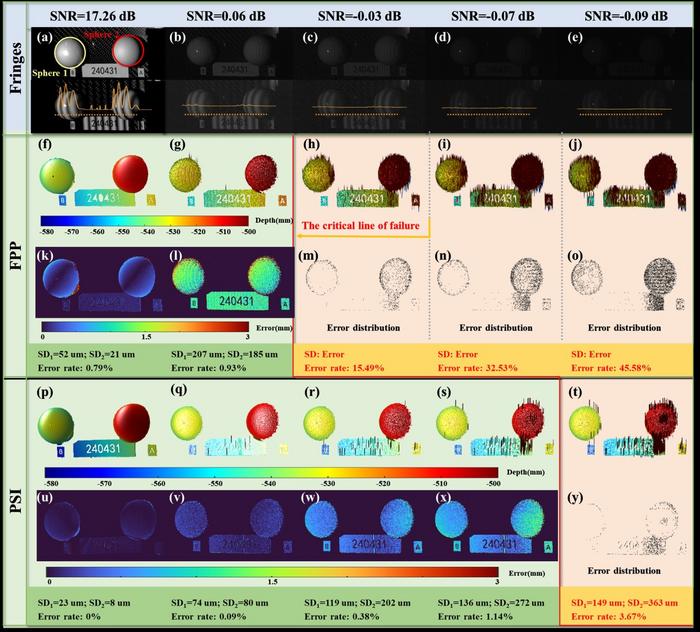The width and height of the screenshot is (700, 632).
Task: Click 'Error rate: 0.79%' text
Action: point(75,369)
